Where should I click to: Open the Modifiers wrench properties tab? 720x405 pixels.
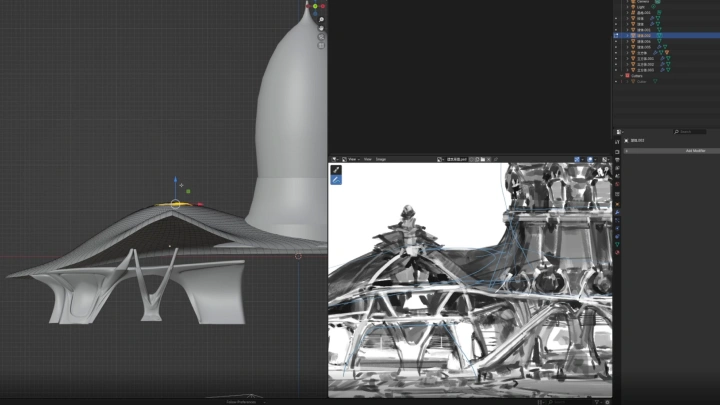617,212
